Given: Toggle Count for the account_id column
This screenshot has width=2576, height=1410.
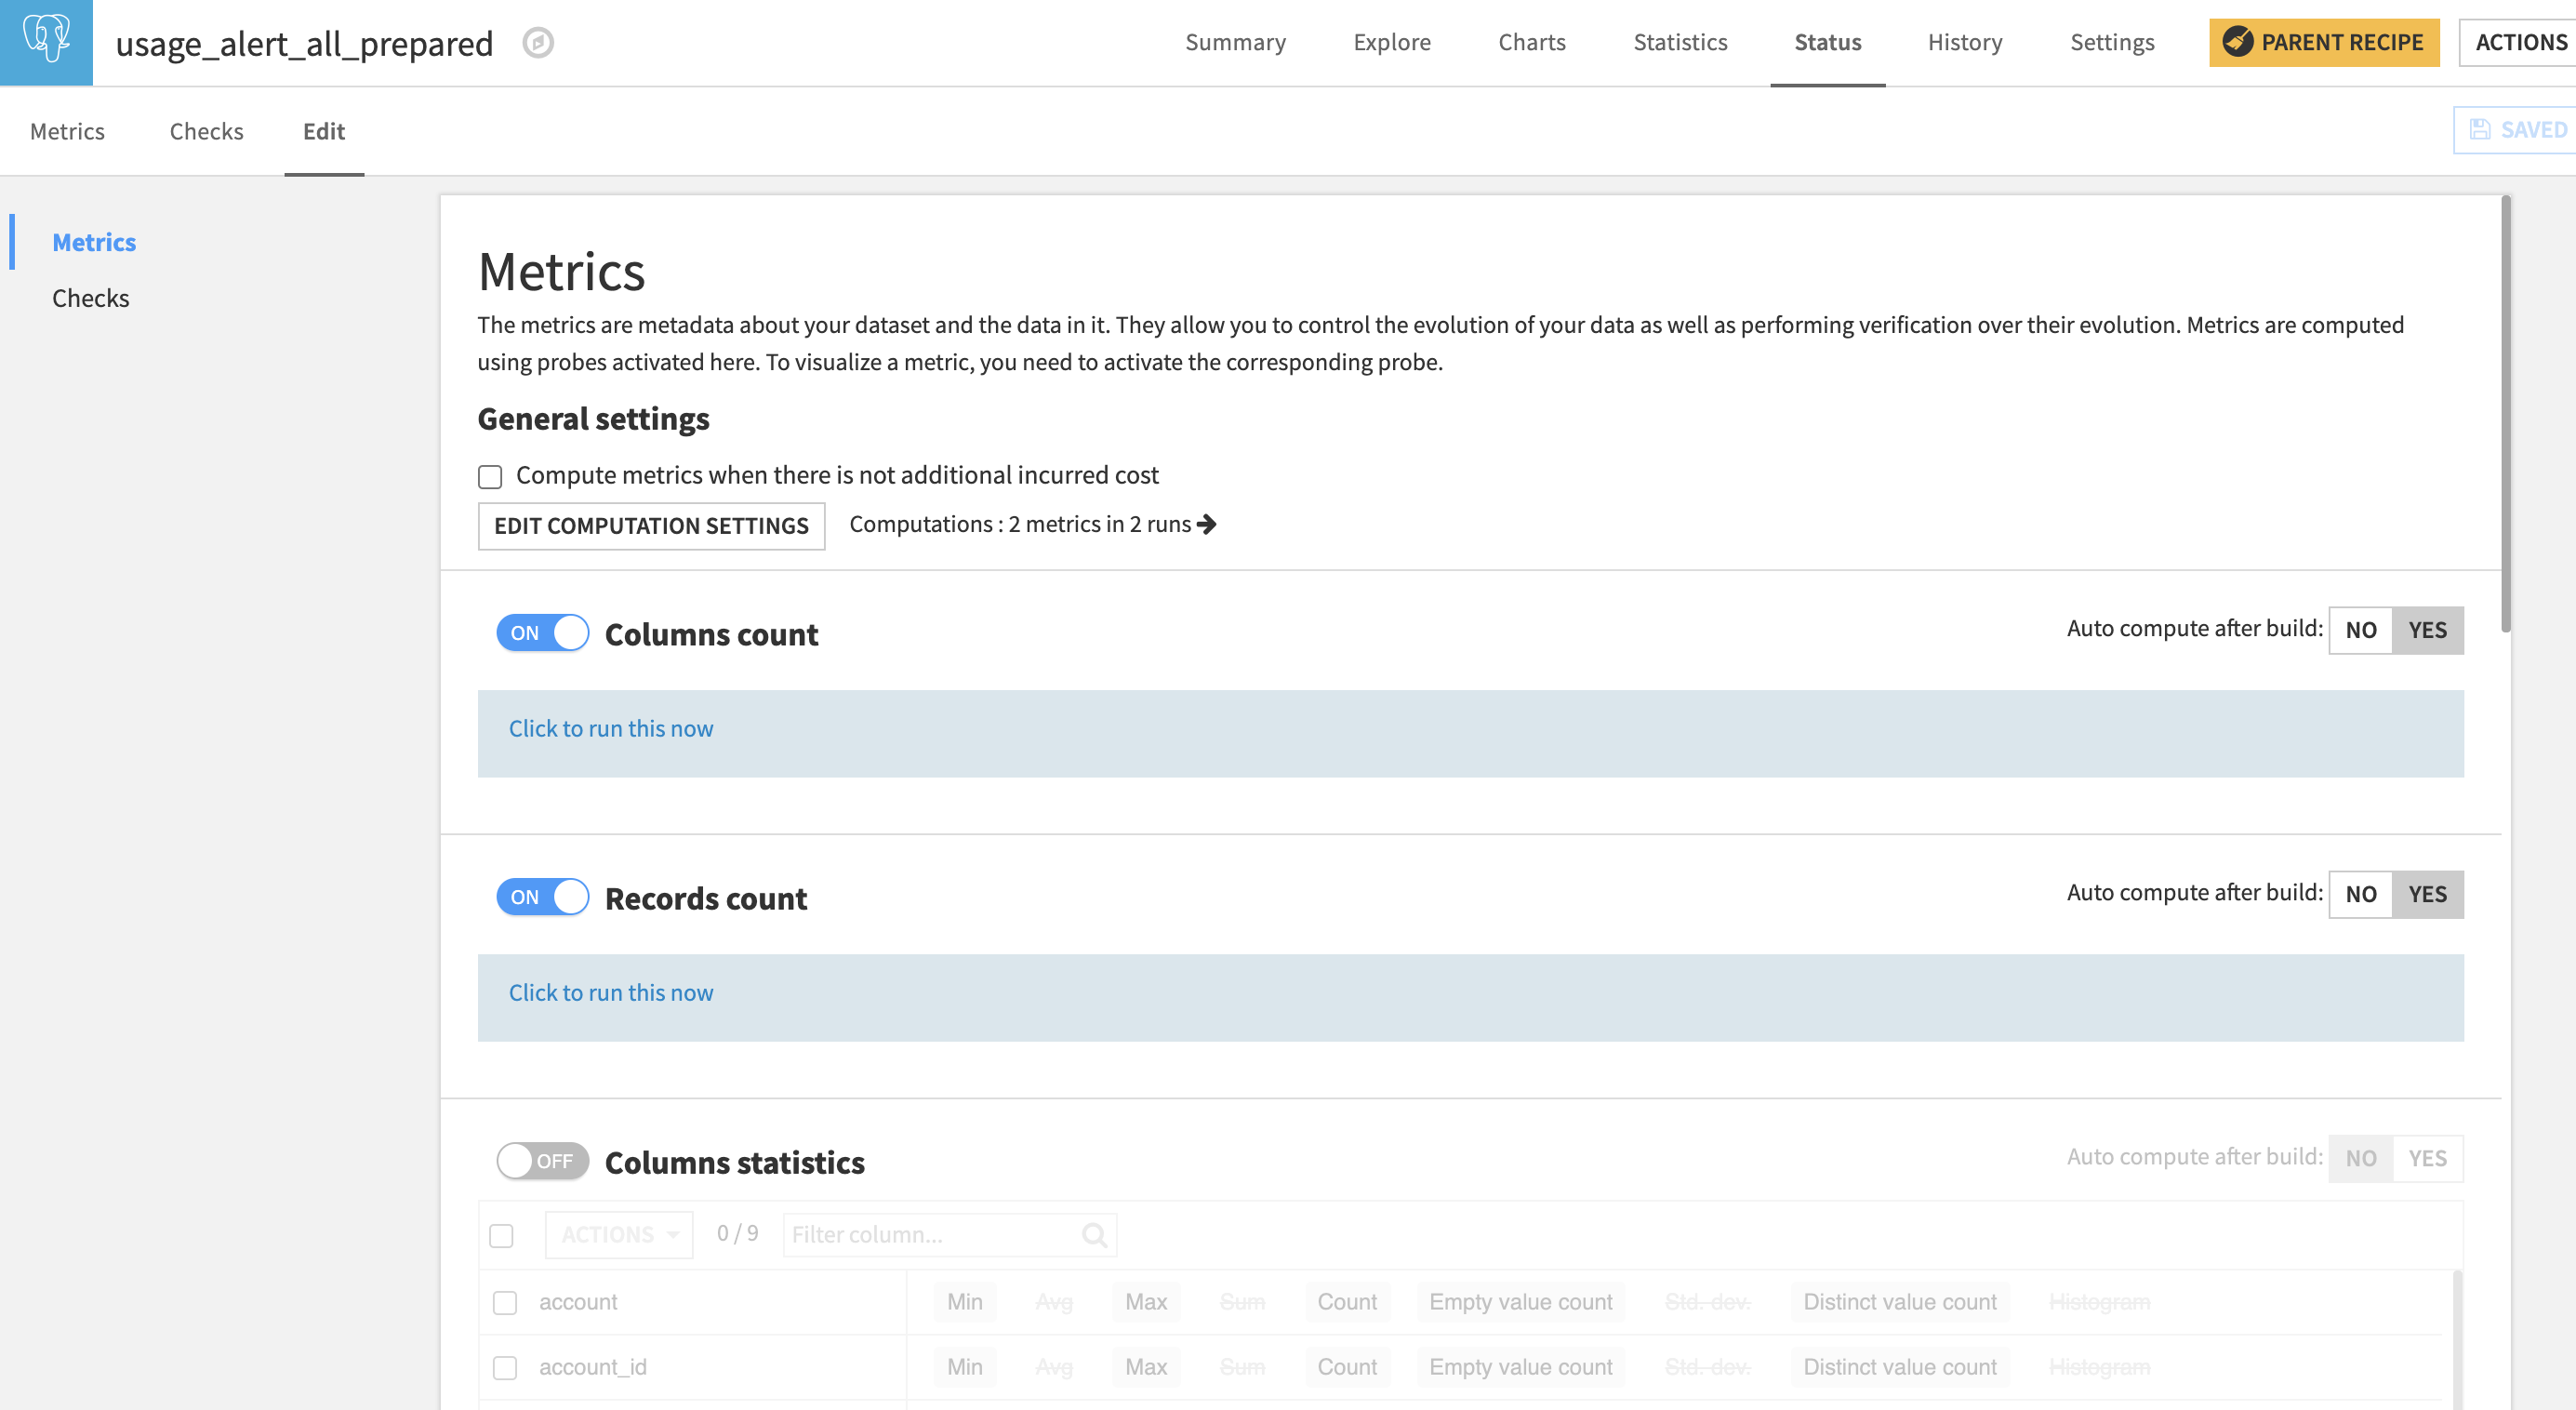Looking at the screenshot, I should pos(1347,1367).
